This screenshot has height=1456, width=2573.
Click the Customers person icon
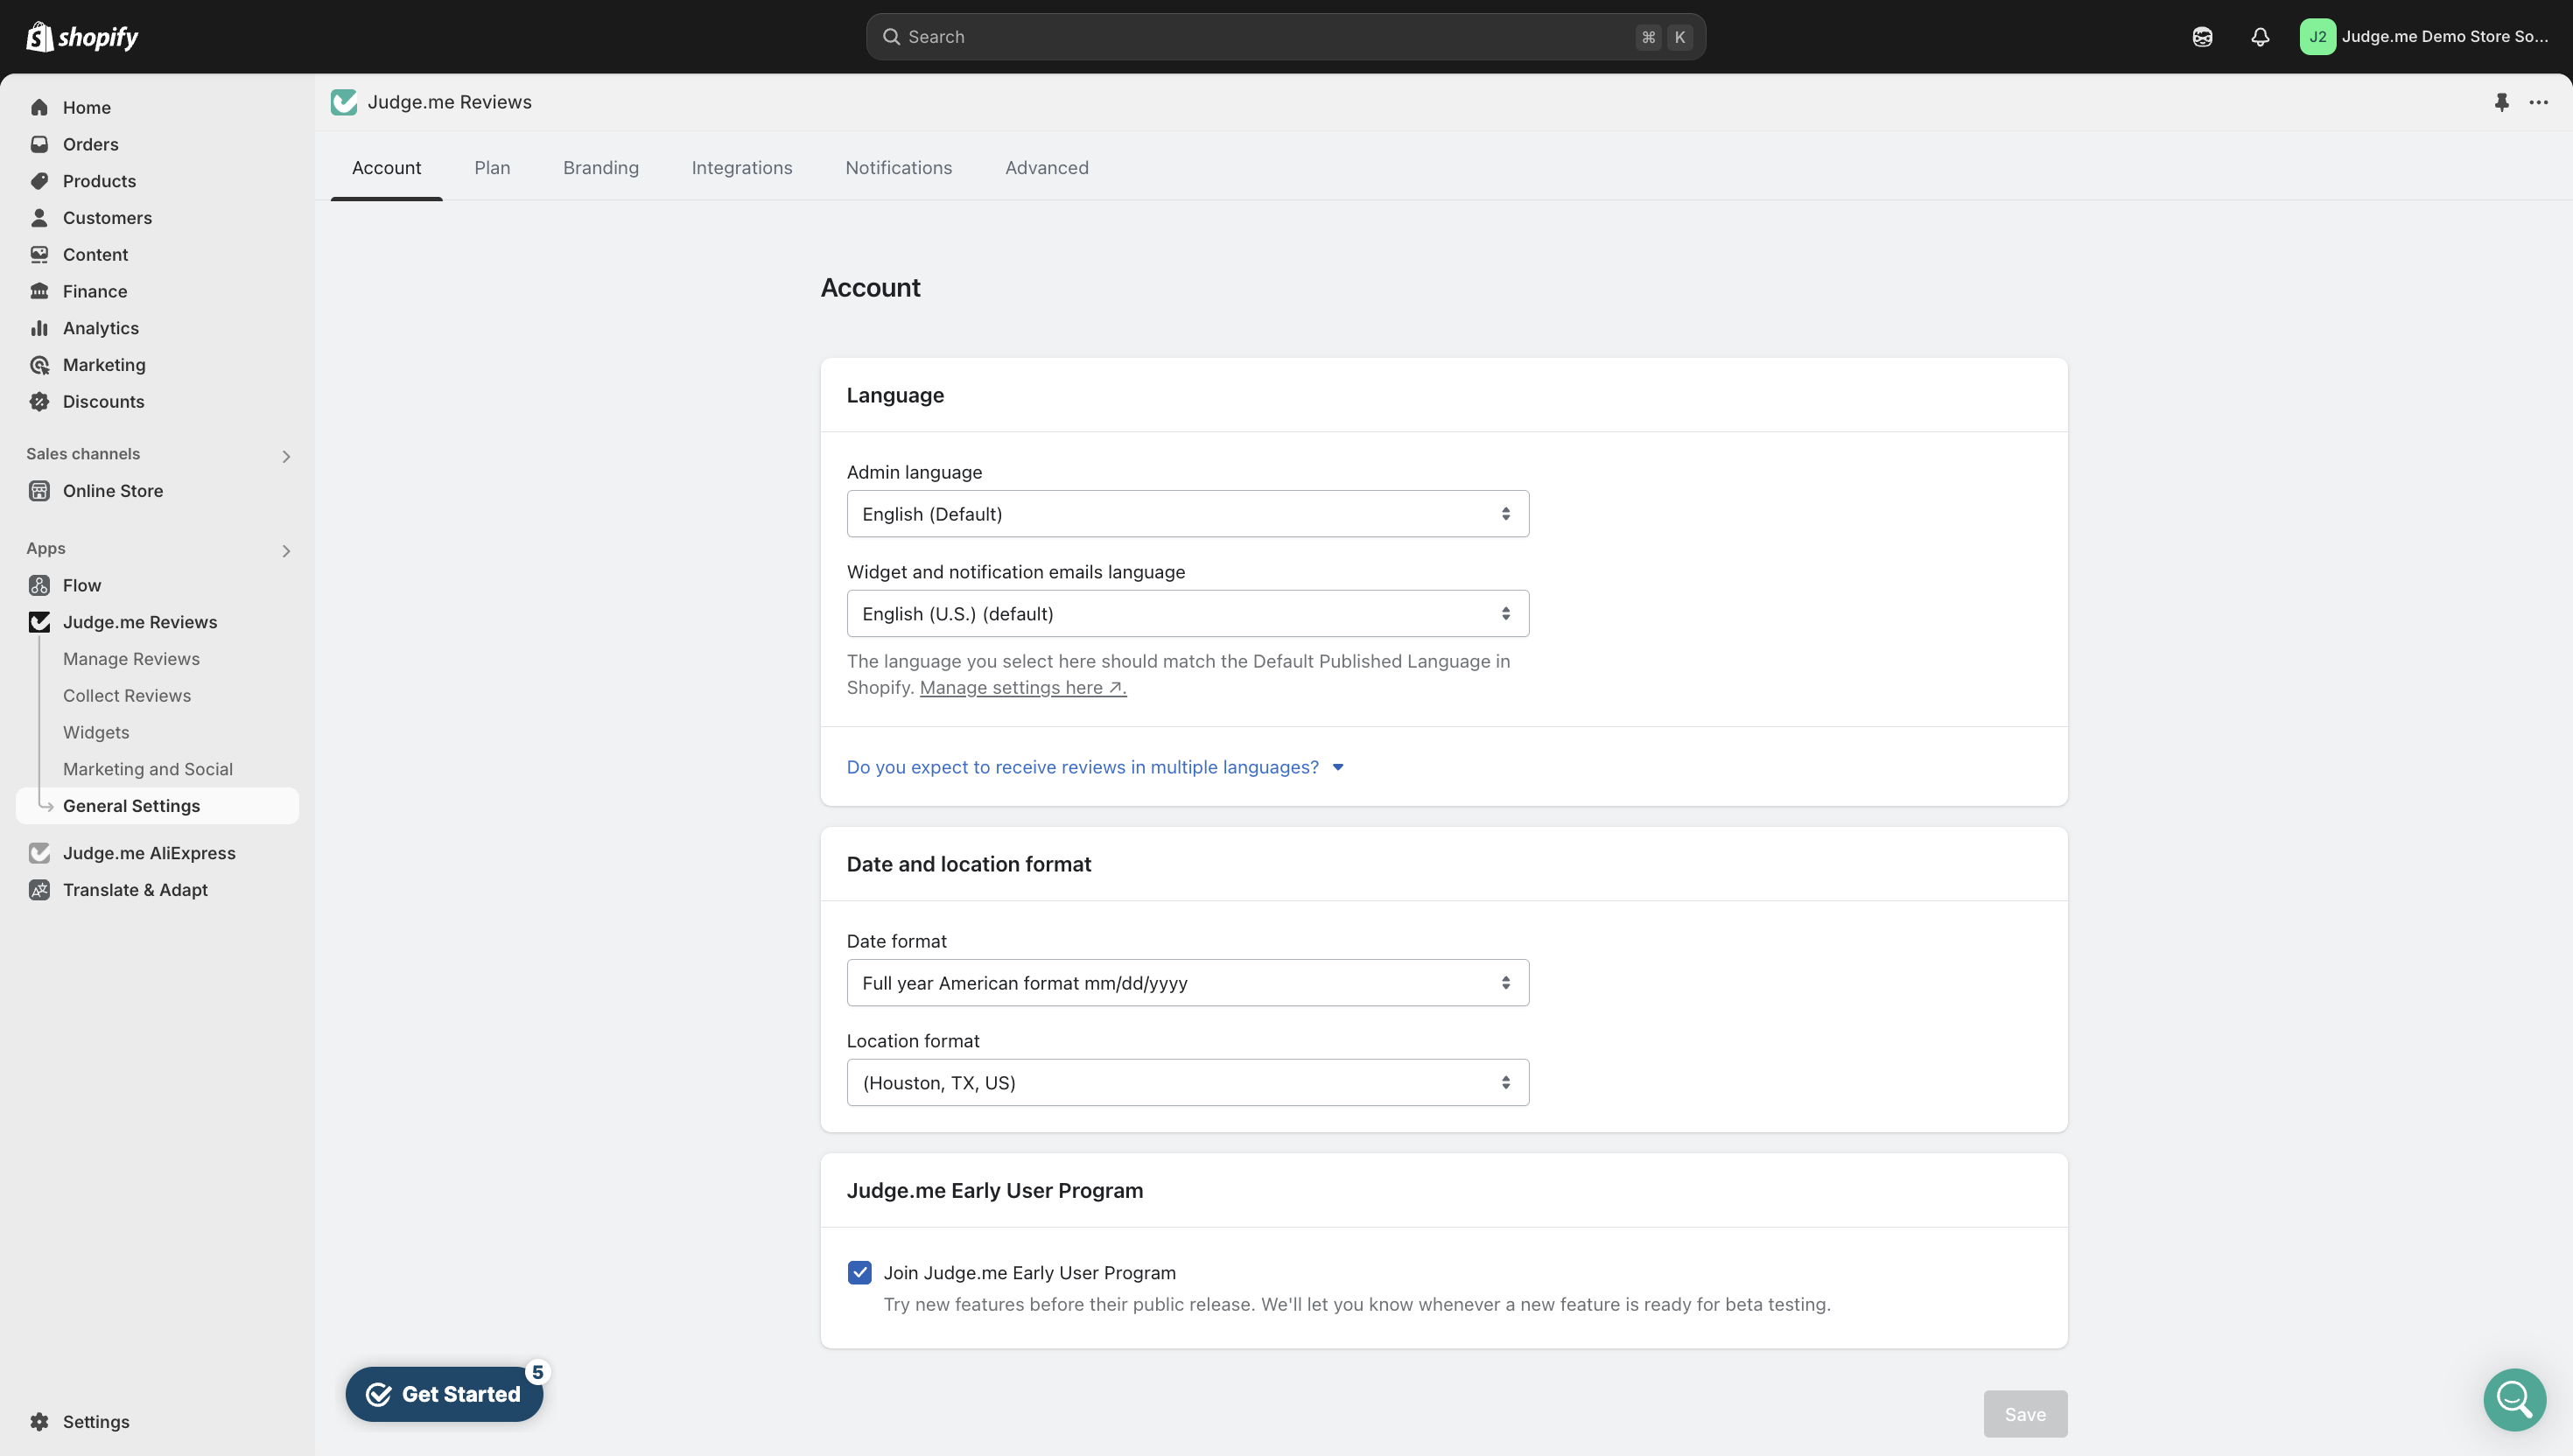click(x=39, y=218)
